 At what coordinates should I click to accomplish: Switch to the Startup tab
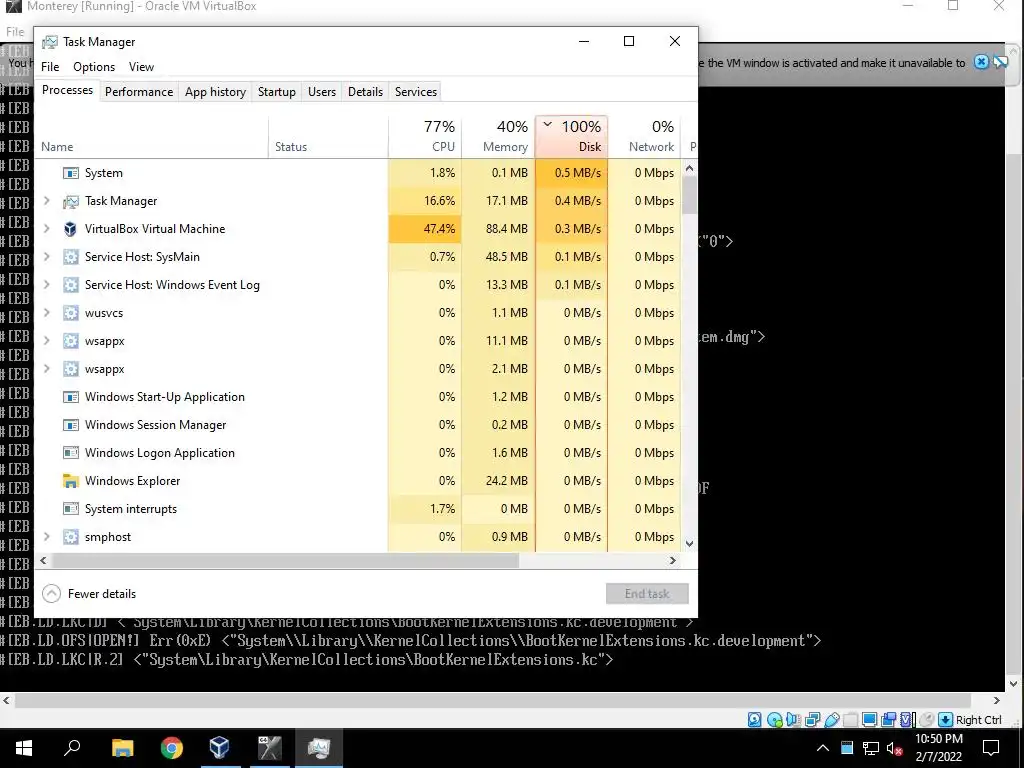[277, 92]
